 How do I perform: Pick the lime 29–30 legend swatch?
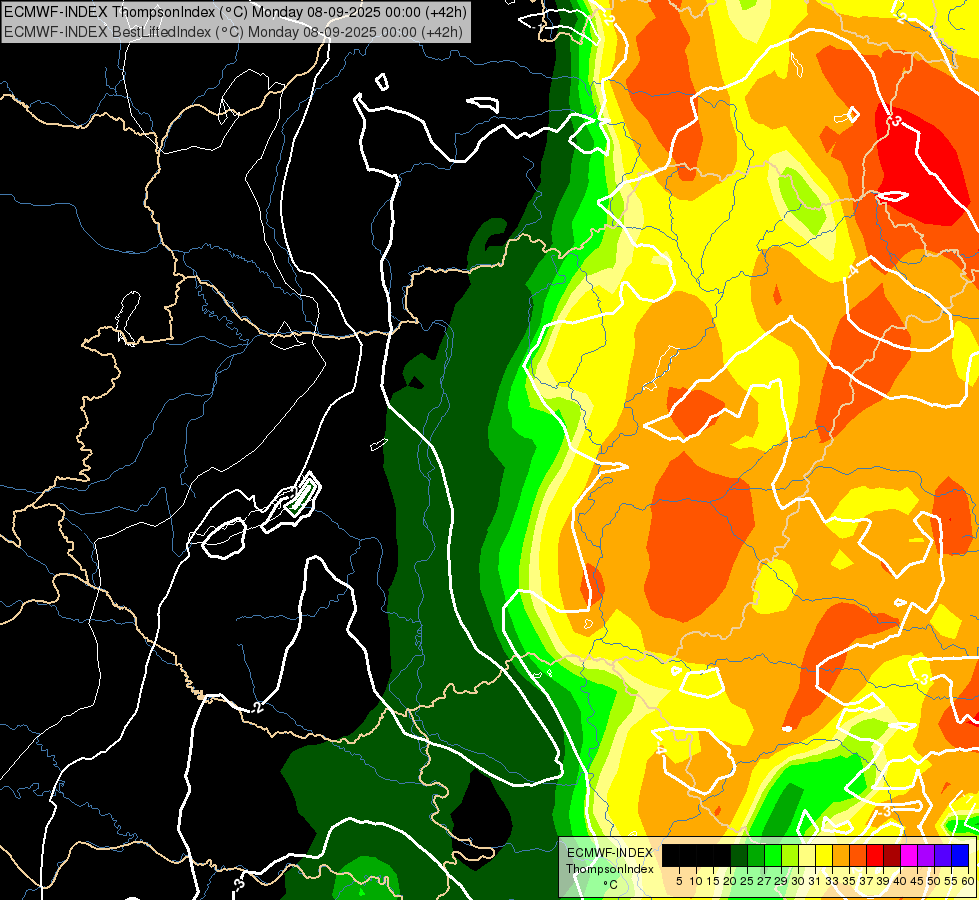coord(790,855)
